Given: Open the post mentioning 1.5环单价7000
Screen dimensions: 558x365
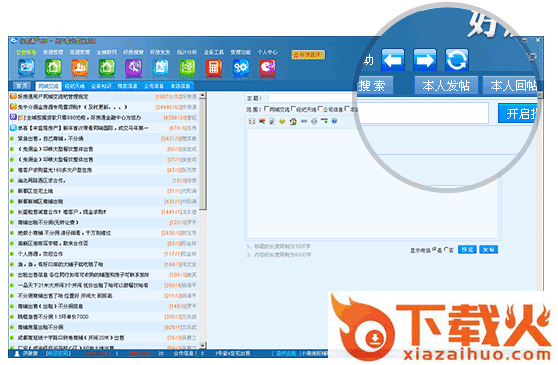Looking at the screenshot, I should 53,317.
